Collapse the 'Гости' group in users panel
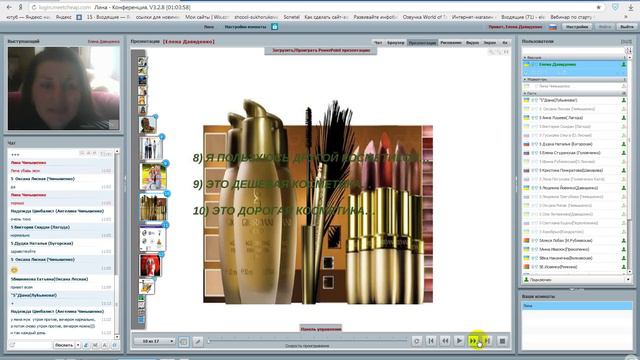Viewport: 640px width, 360px height. [x=525, y=93]
